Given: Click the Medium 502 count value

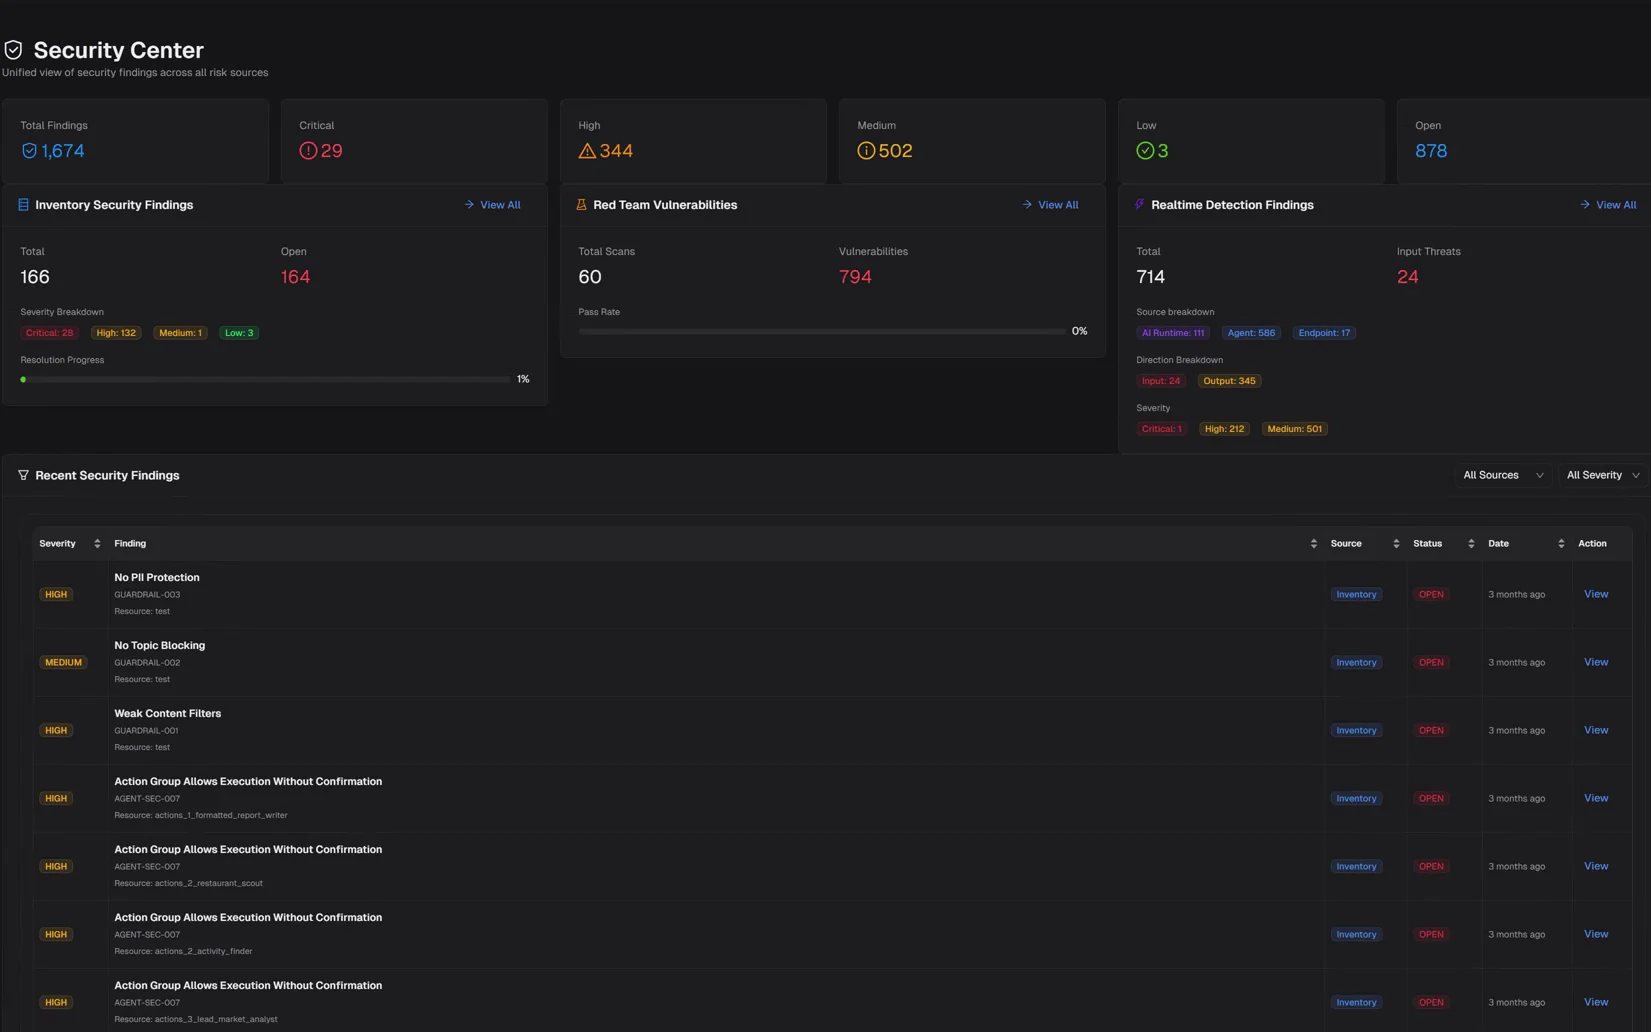Looking at the screenshot, I should point(895,151).
